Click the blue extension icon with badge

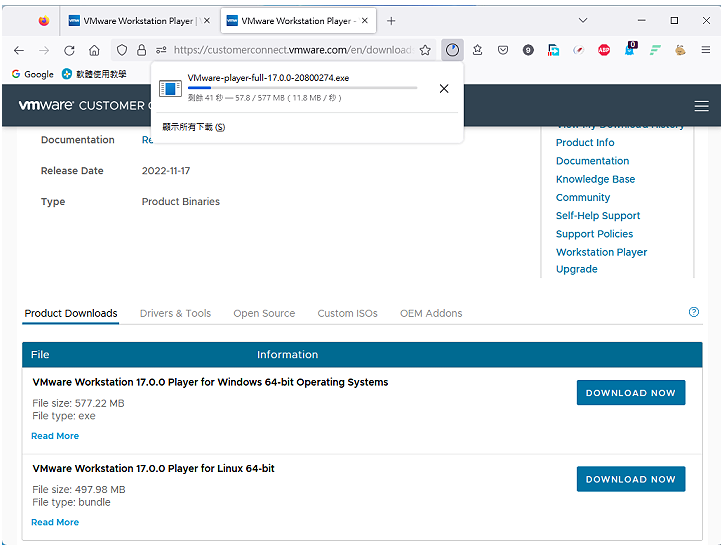pos(630,49)
